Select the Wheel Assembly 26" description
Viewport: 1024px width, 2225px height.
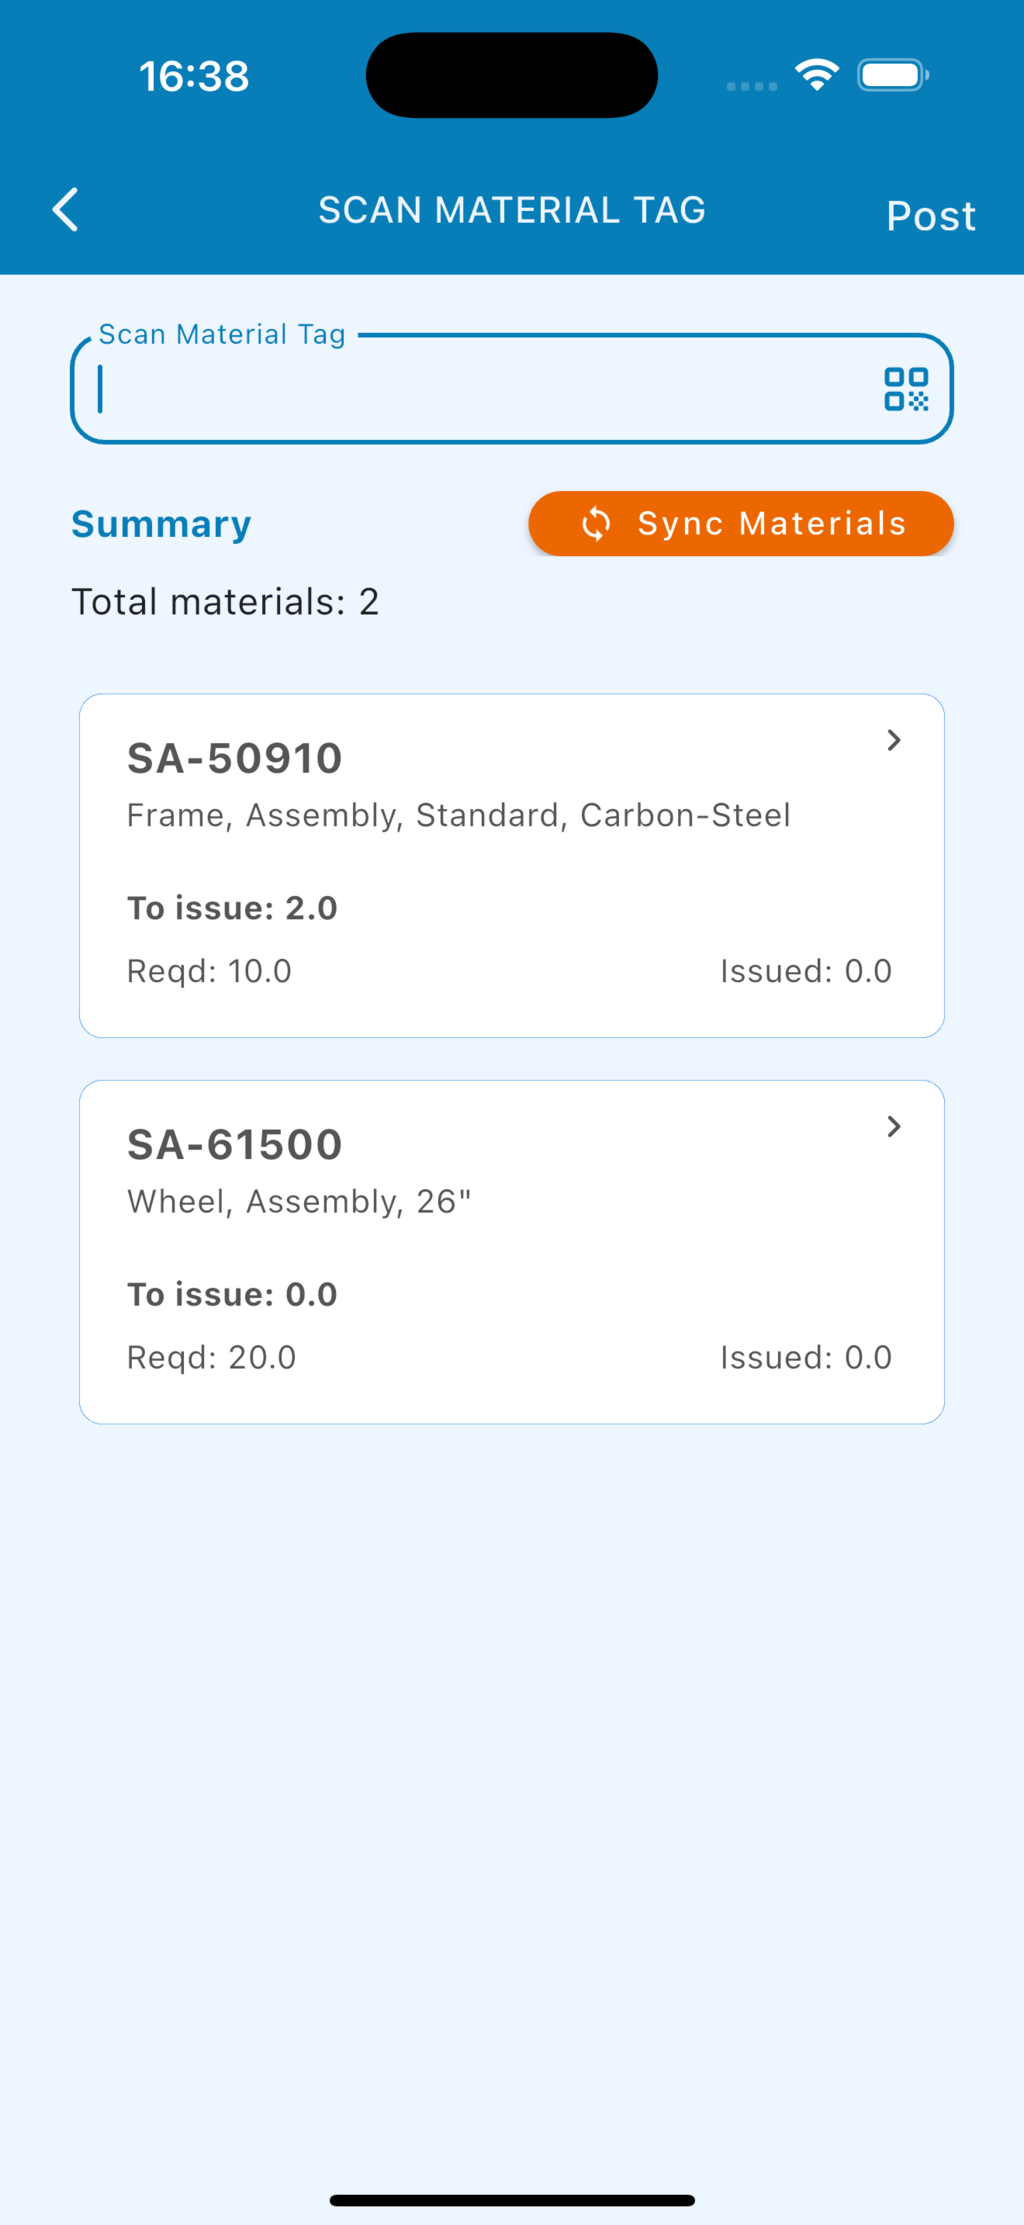pos(299,1202)
